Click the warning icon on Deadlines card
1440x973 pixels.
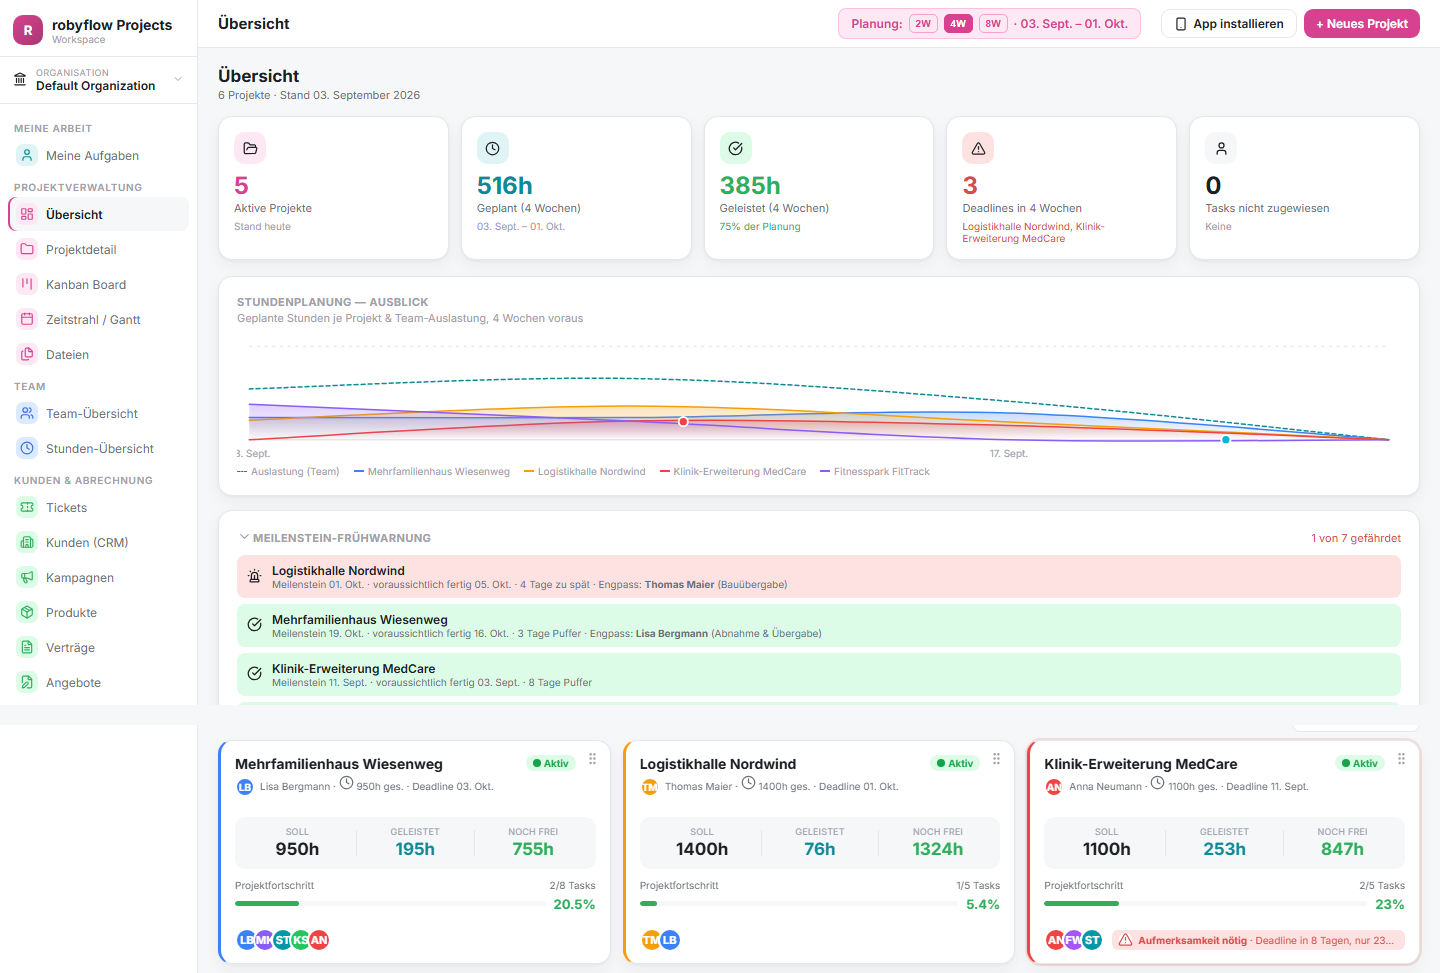click(x=978, y=148)
